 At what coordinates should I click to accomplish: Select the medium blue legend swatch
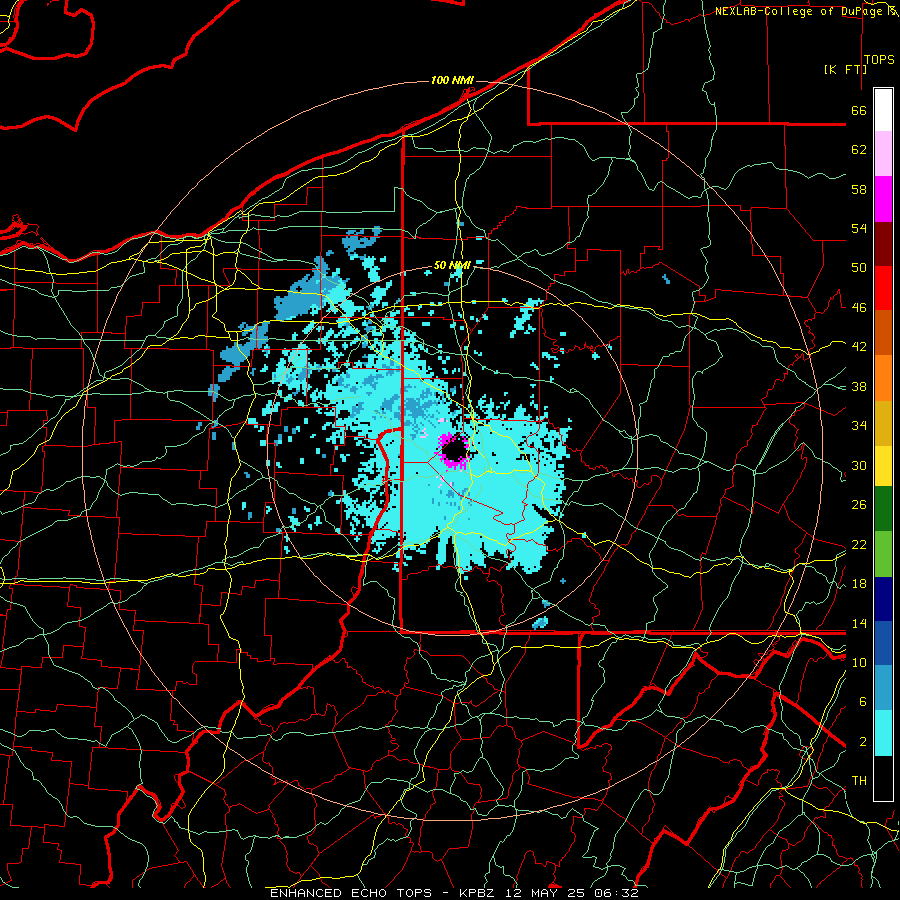[x=883, y=644]
